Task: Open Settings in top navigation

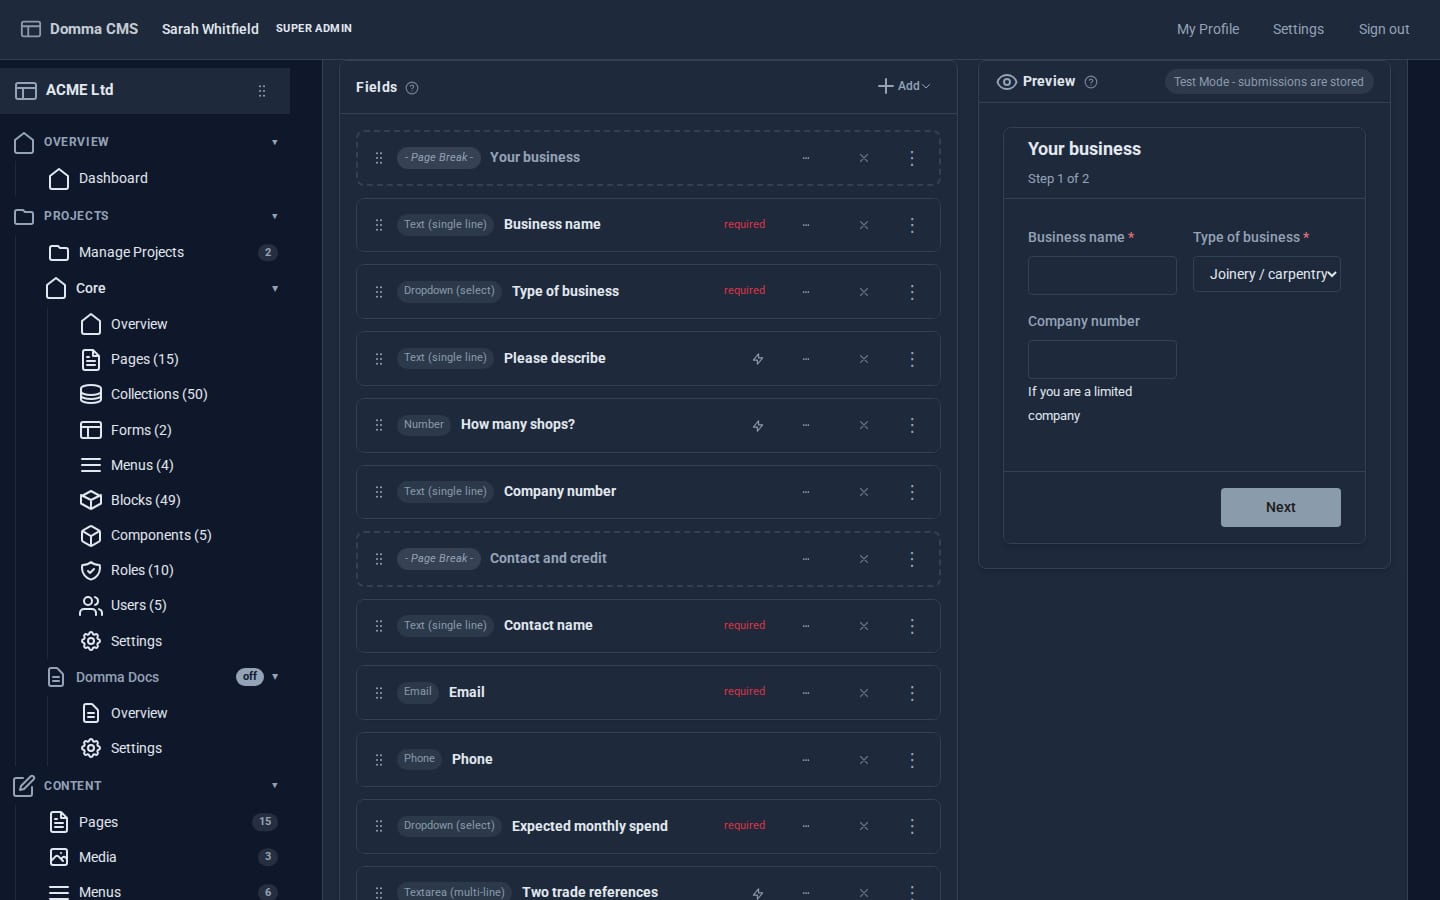Action: [x=1298, y=29]
